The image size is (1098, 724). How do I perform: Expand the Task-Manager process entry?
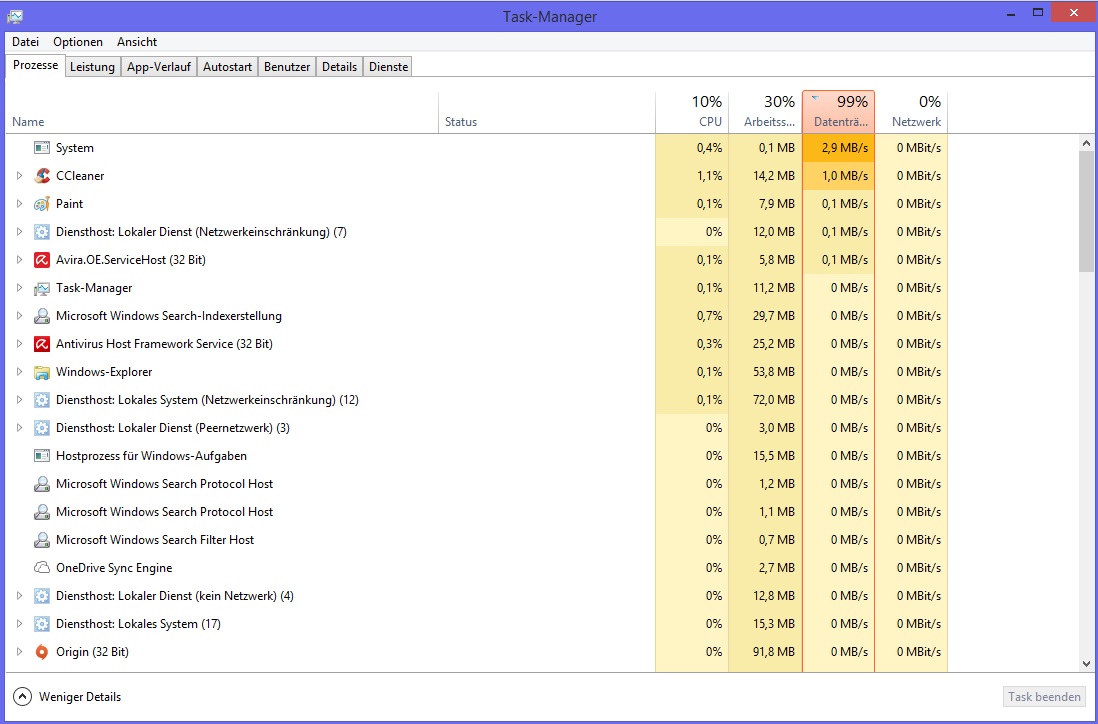(x=20, y=288)
